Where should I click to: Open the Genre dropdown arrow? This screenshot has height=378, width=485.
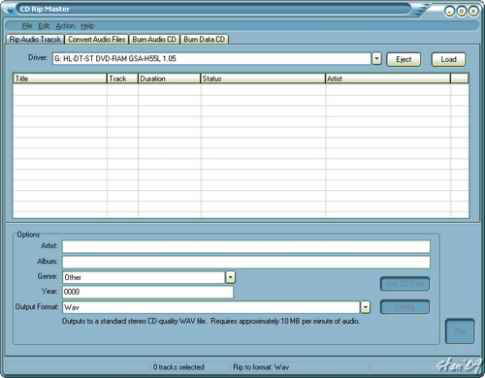[x=230, y=277]
